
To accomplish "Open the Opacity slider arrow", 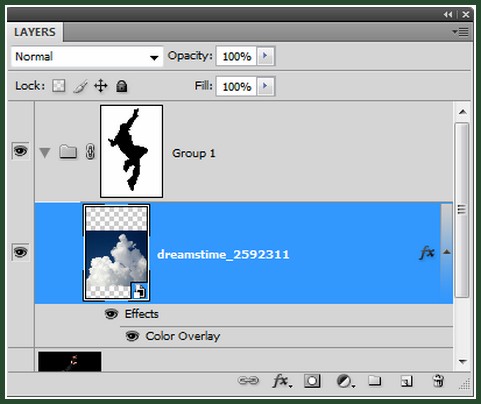I will pos(266,56).
